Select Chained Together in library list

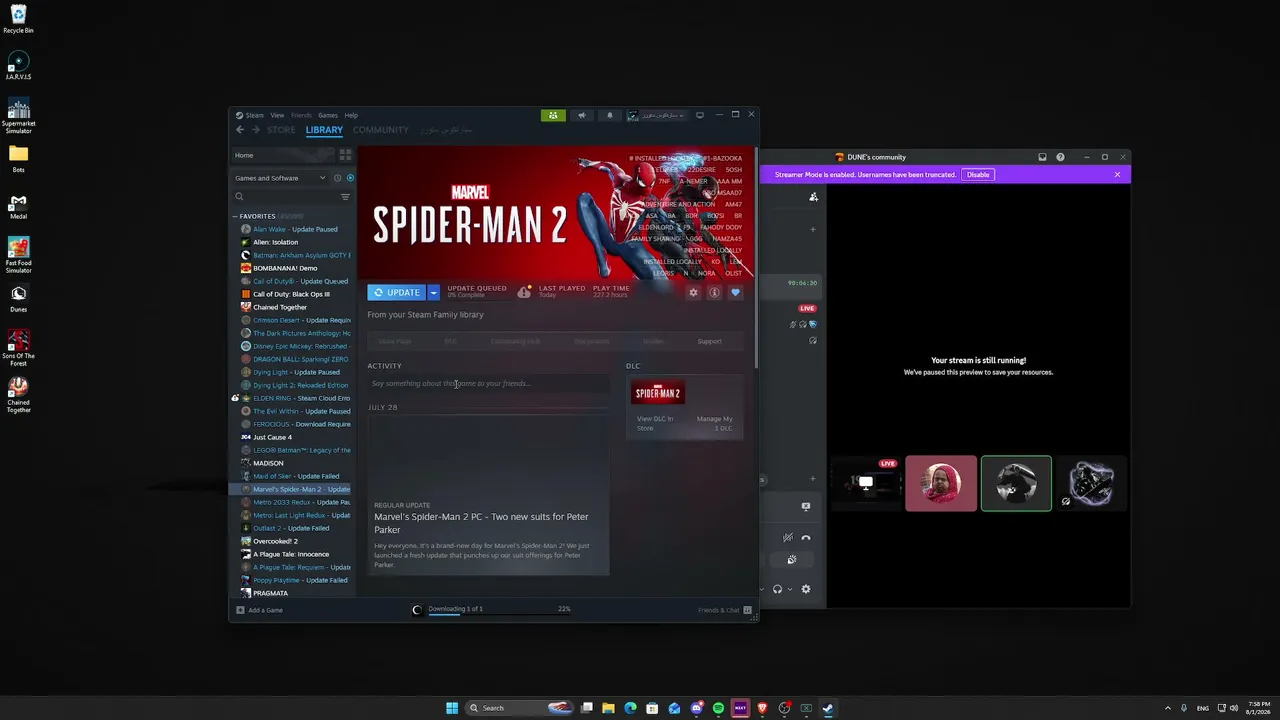click(280, 307)
